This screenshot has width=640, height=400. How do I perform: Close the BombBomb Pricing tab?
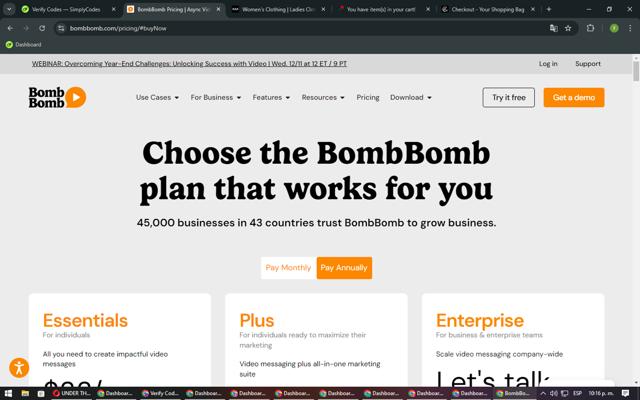click(218, 9)
